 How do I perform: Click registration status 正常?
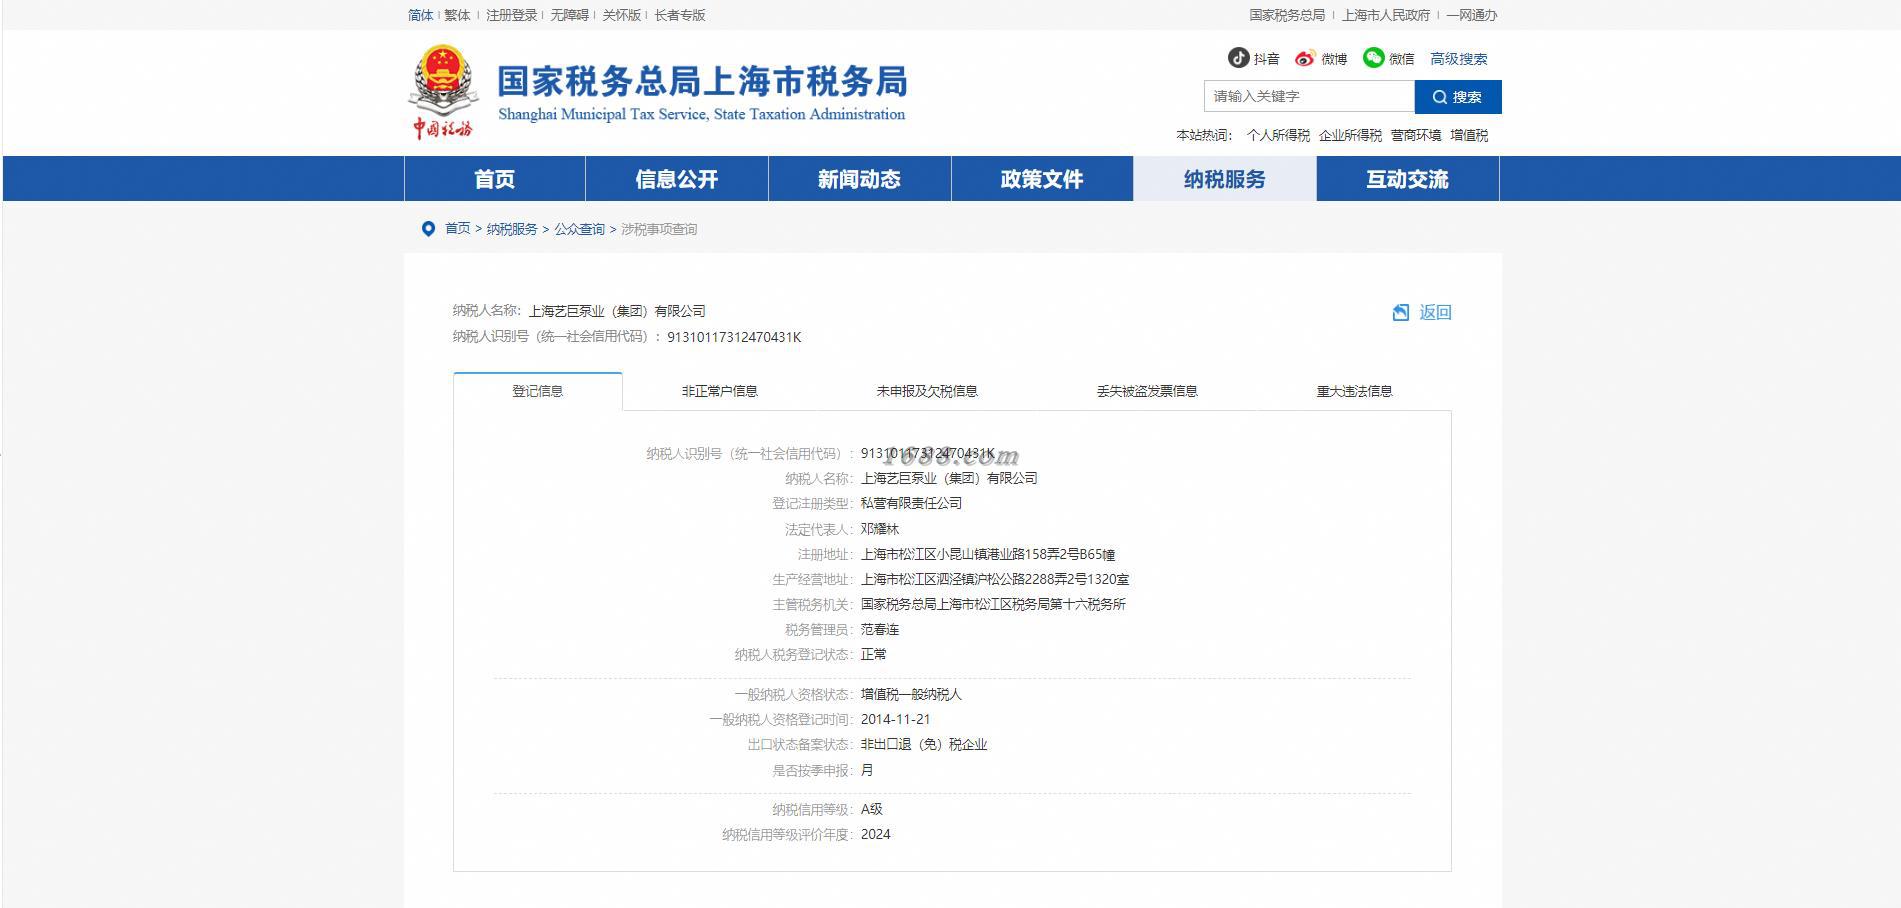point(873,654)
